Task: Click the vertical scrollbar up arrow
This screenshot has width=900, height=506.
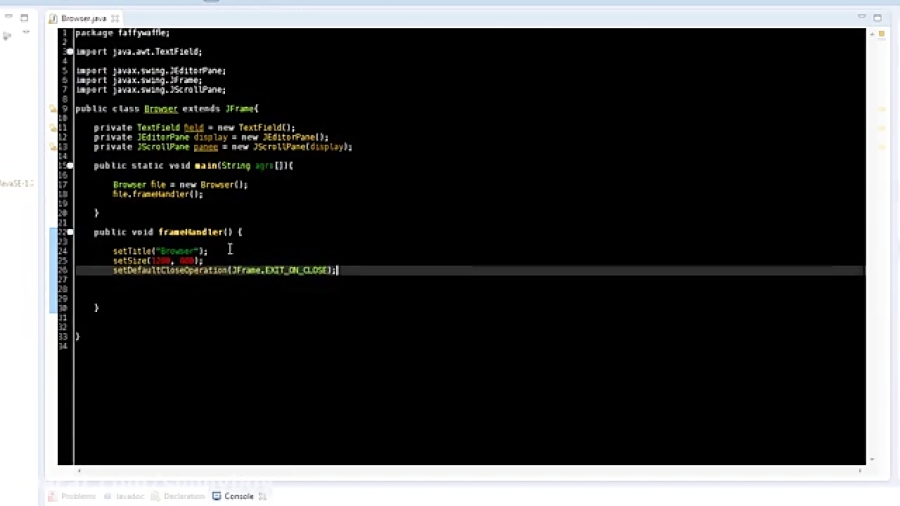Action: pos(872,34)
